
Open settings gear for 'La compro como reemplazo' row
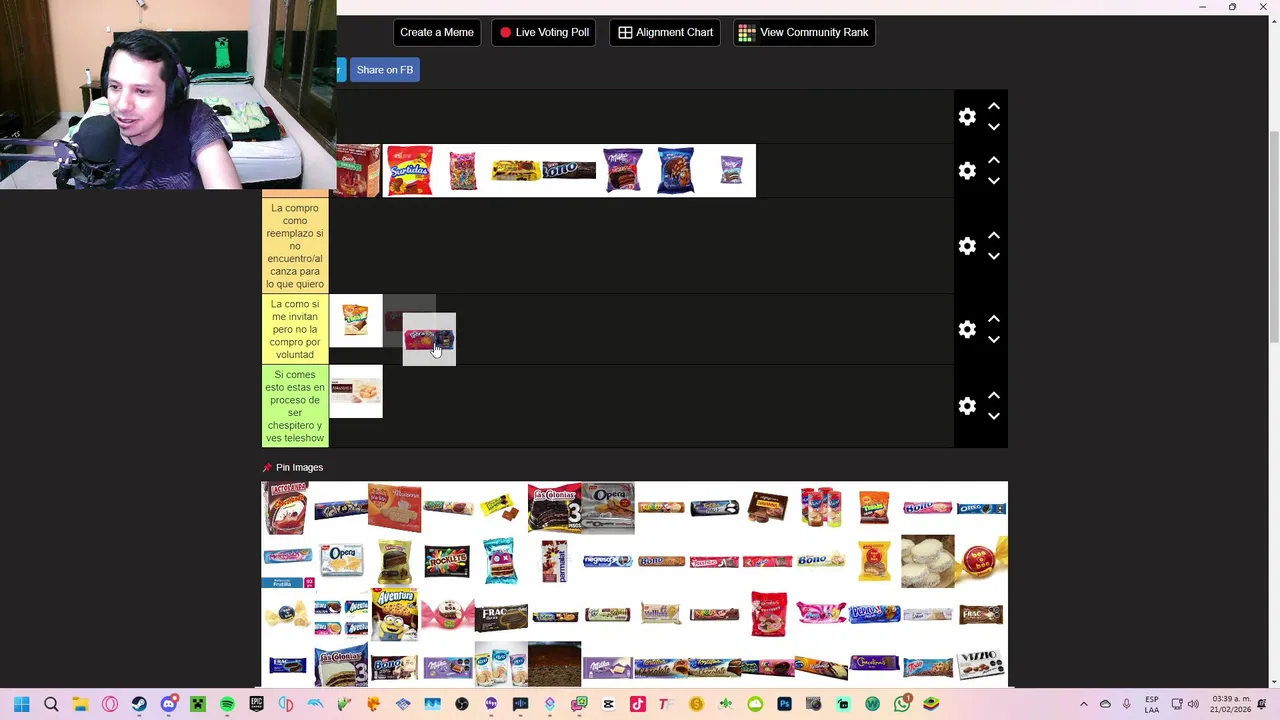pyautogui.click(x=967, y=246)
